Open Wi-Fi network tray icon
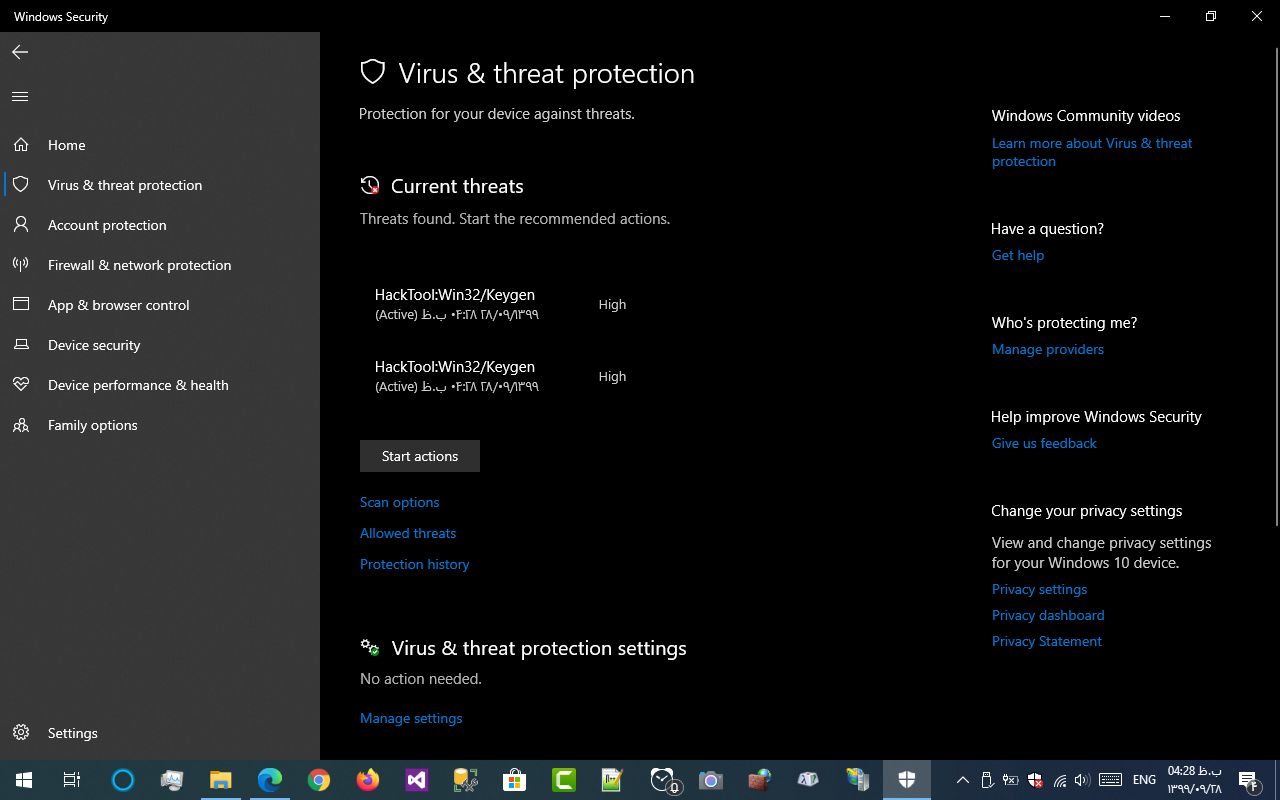Viewport: 1280px width, 800px height. [1059, 780]
